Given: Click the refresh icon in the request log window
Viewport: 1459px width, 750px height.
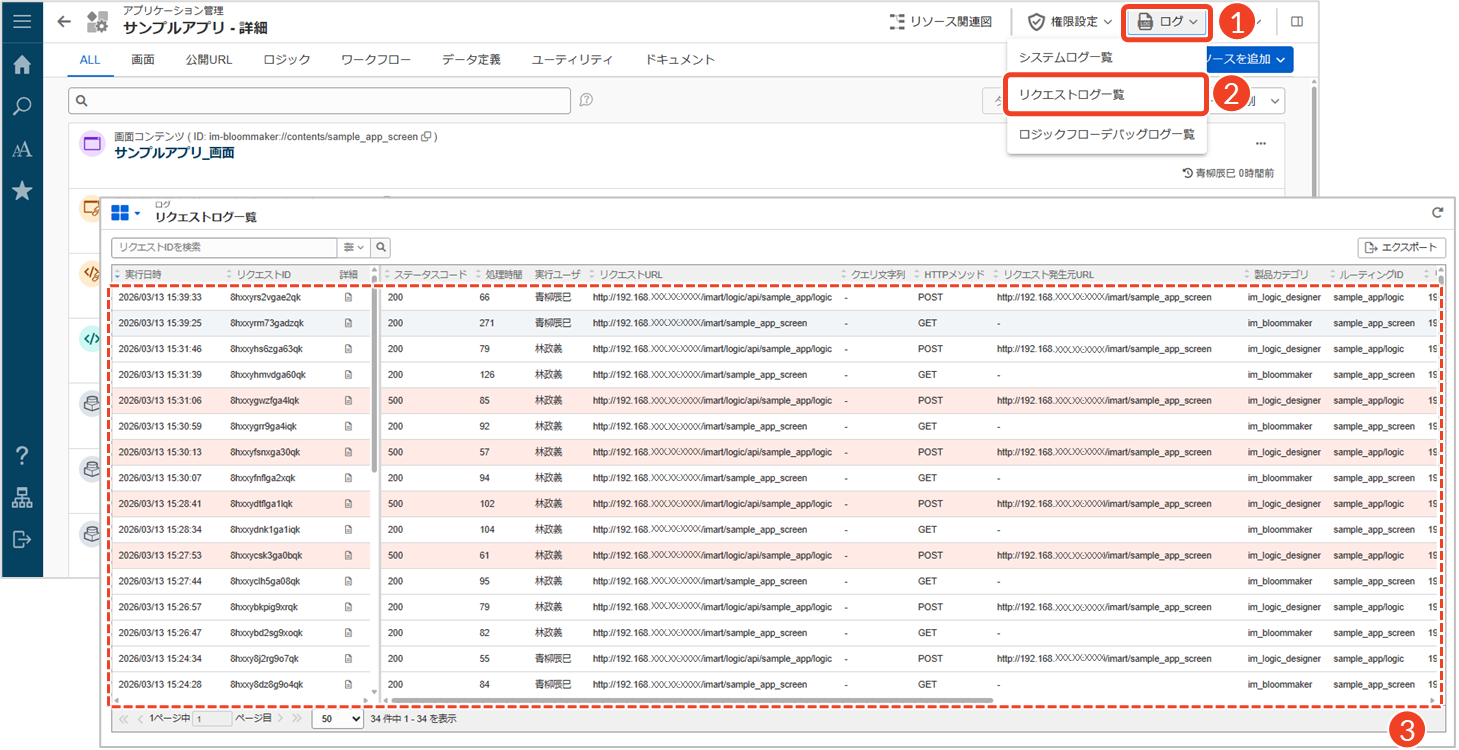Looking at the screenshot, I should point(1437,212).
